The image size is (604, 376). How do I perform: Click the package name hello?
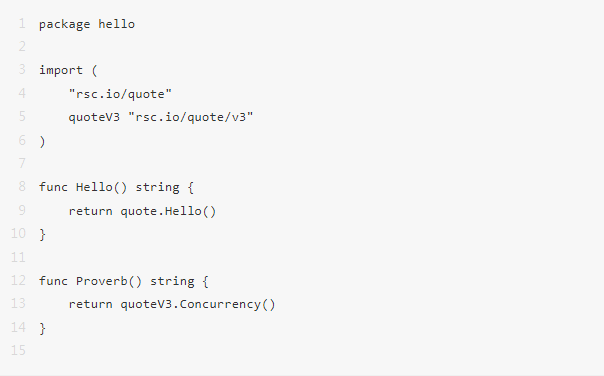click(117, 24)
